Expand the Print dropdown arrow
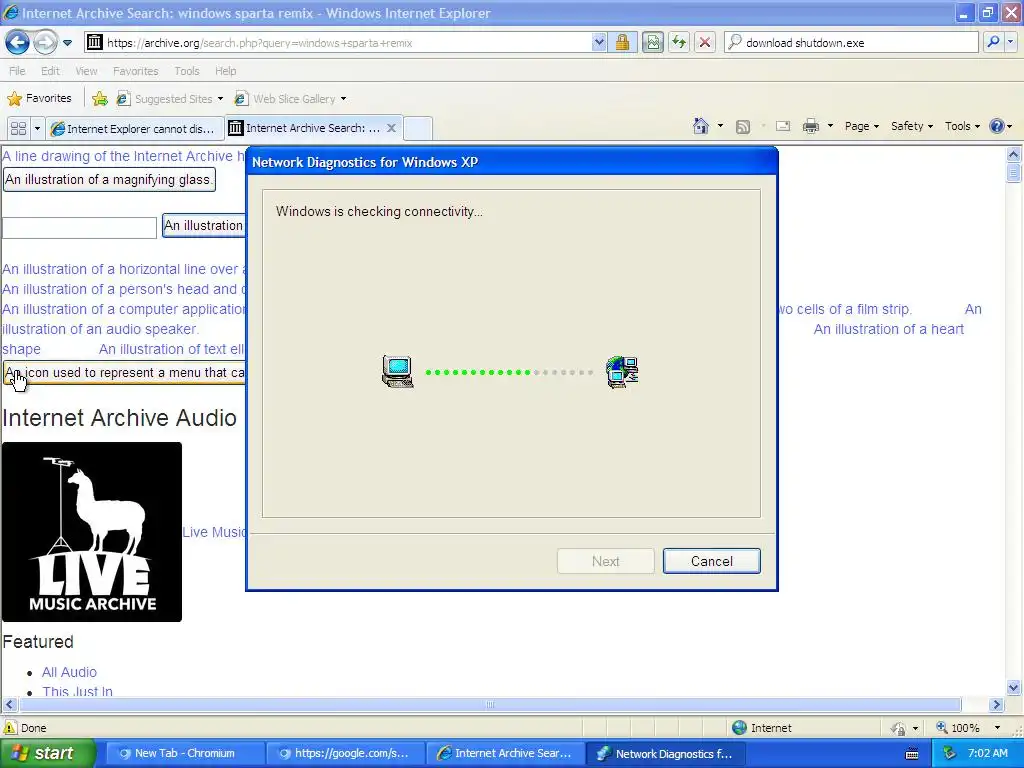Viewport: 1024px width, 768px height. pyautogui.click(x=830, y=126)
